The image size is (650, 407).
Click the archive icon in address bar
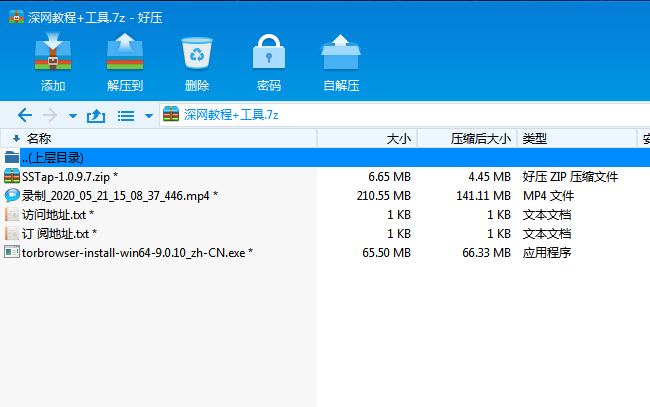[171, 114]
